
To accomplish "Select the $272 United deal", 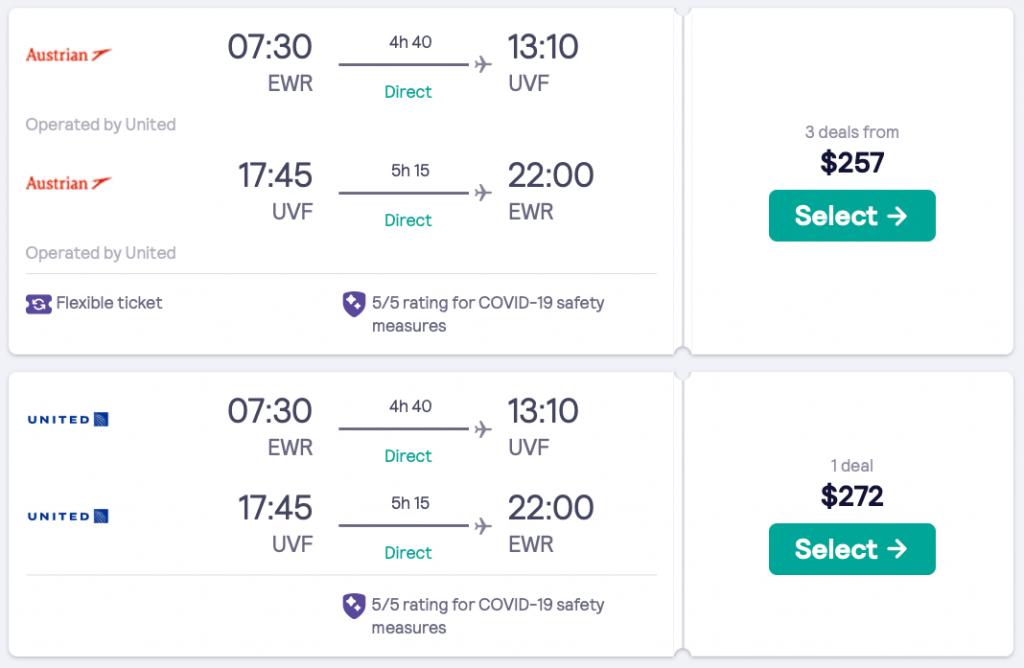I will click(x=851, y=549).
